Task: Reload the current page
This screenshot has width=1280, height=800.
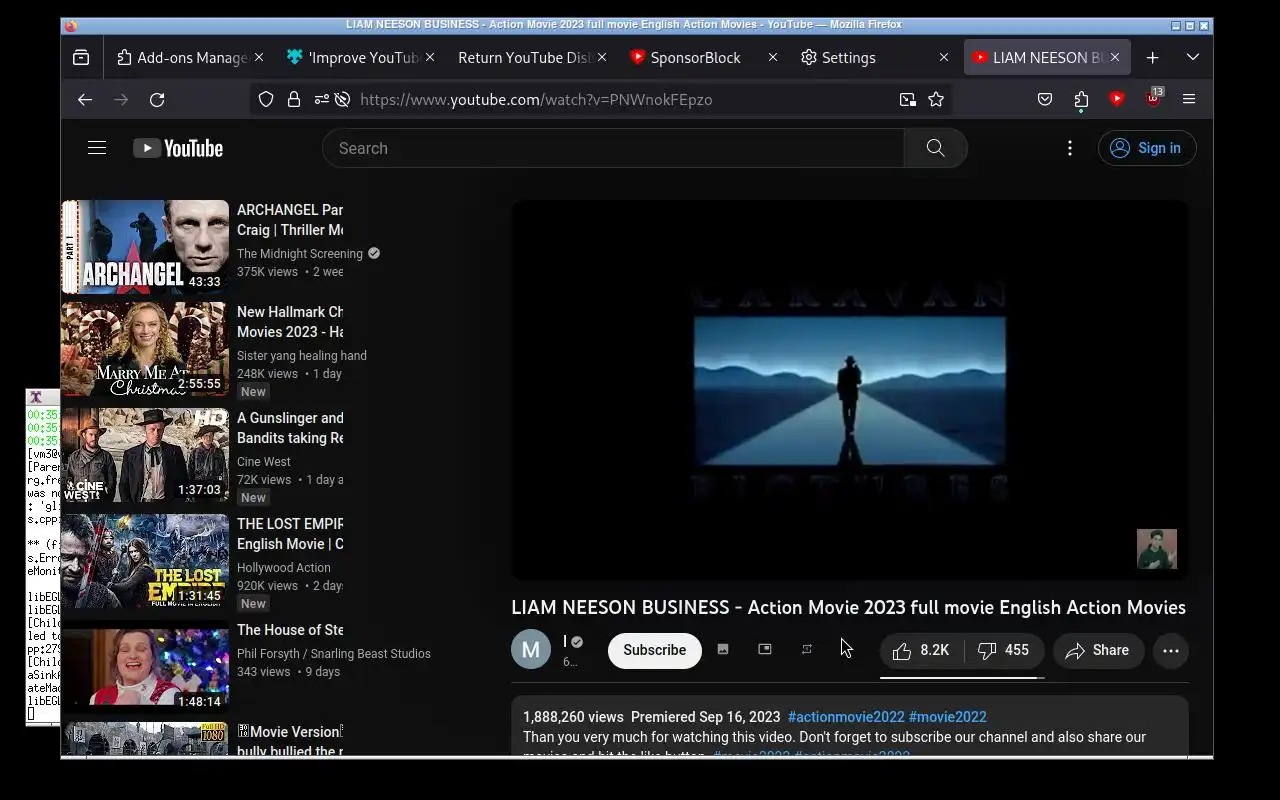Action: click(x=157, y=99)
